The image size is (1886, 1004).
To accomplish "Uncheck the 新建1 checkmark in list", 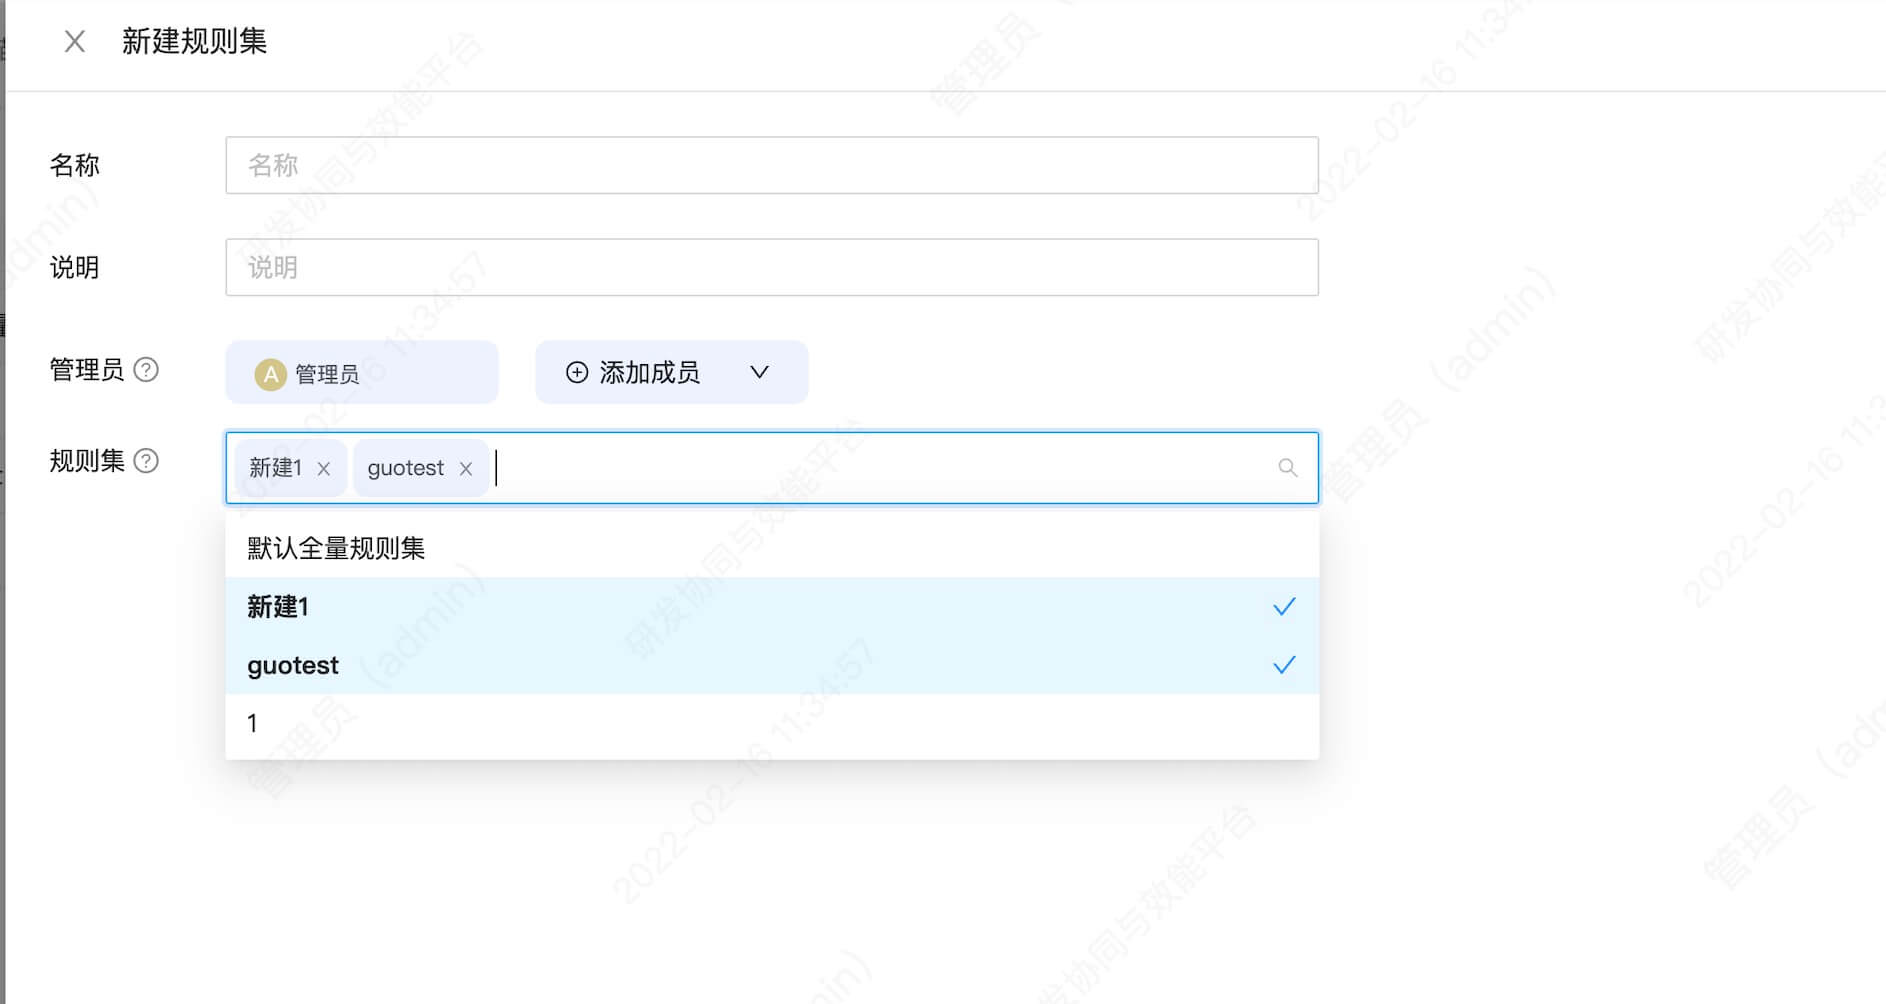I will point(1284,607).
